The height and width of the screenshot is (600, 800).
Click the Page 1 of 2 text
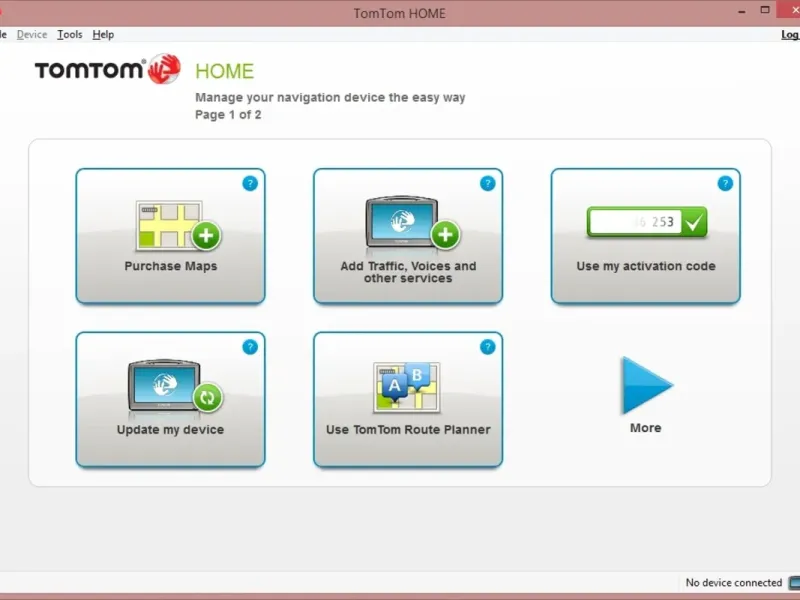click(228, 114)
